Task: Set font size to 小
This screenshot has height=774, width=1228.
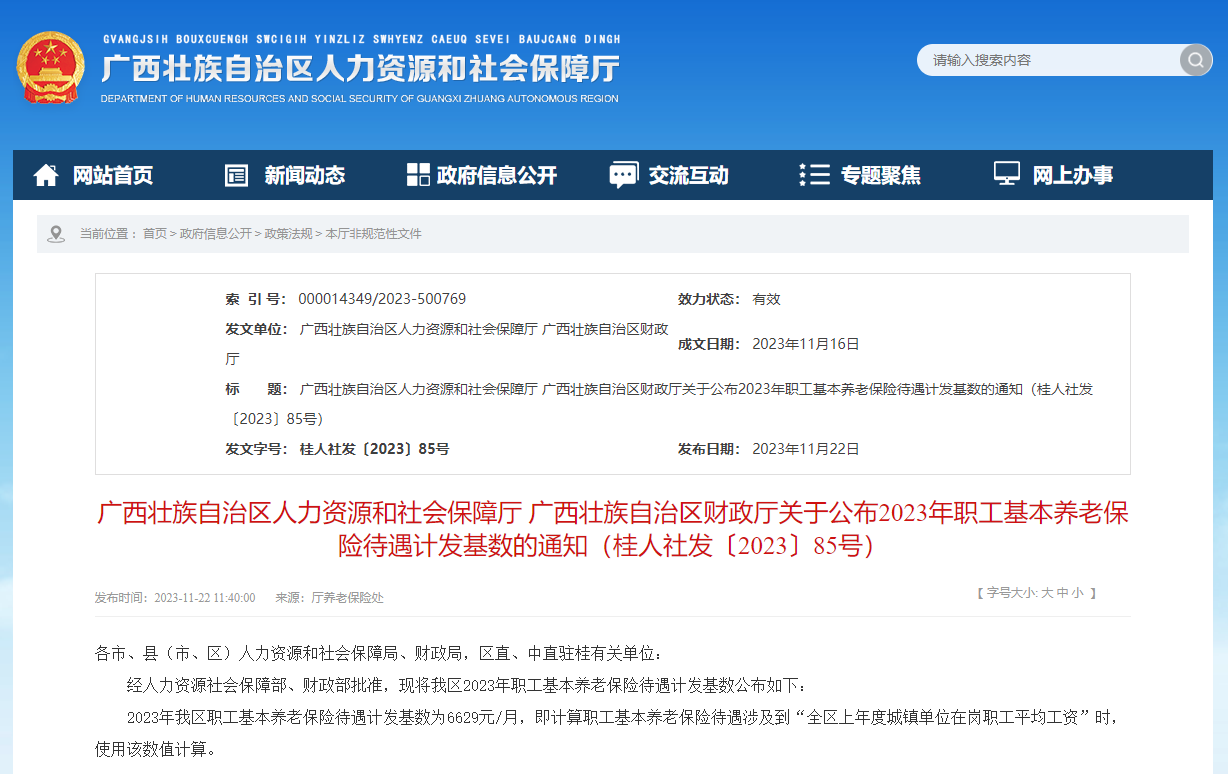Action: point(1077,593)
